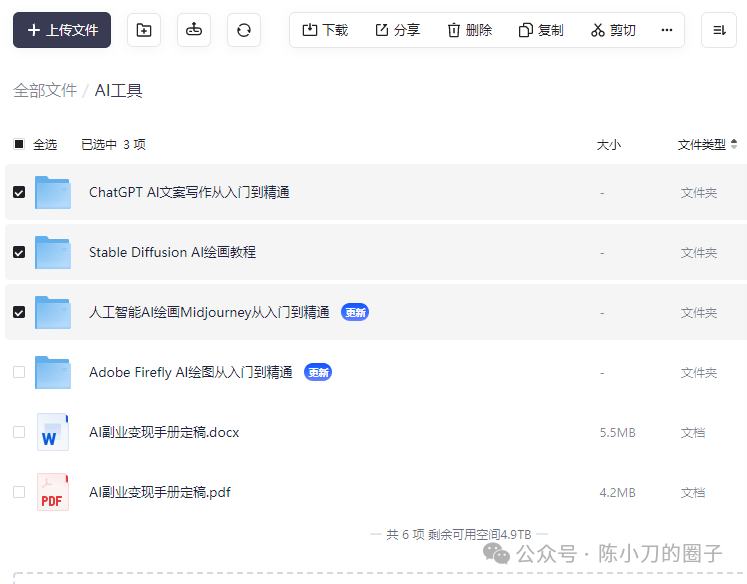The image size is (747, 584).
Task: Open the Midjourney folder icon
Action: pos(53,312)
